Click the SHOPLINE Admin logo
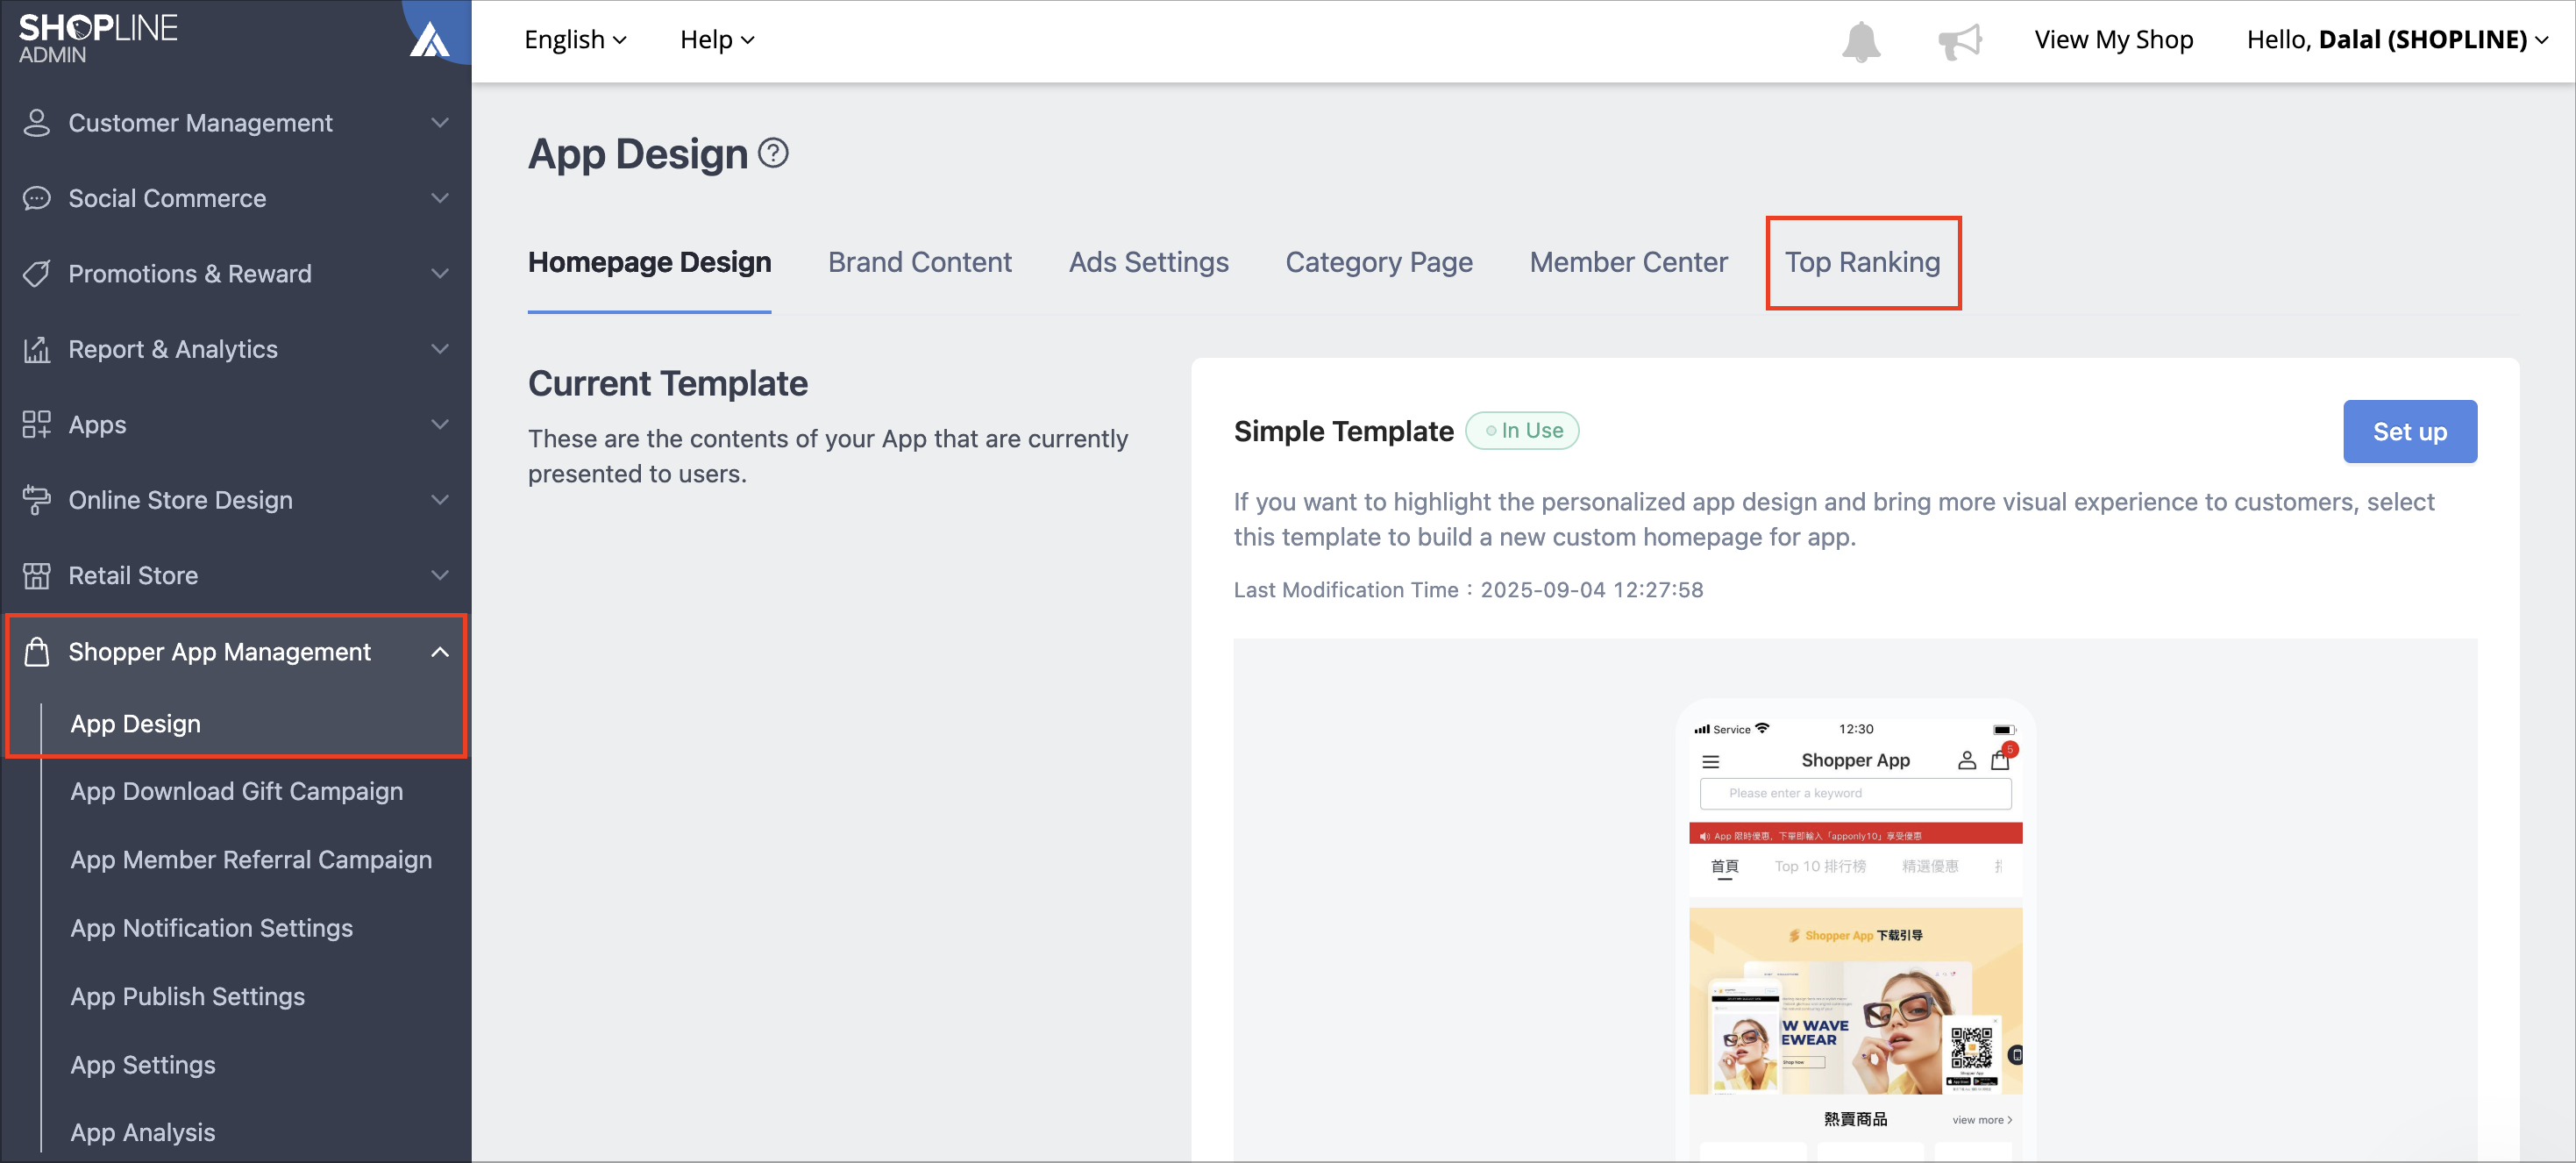 pyautogui.click(x=98, y=38)
